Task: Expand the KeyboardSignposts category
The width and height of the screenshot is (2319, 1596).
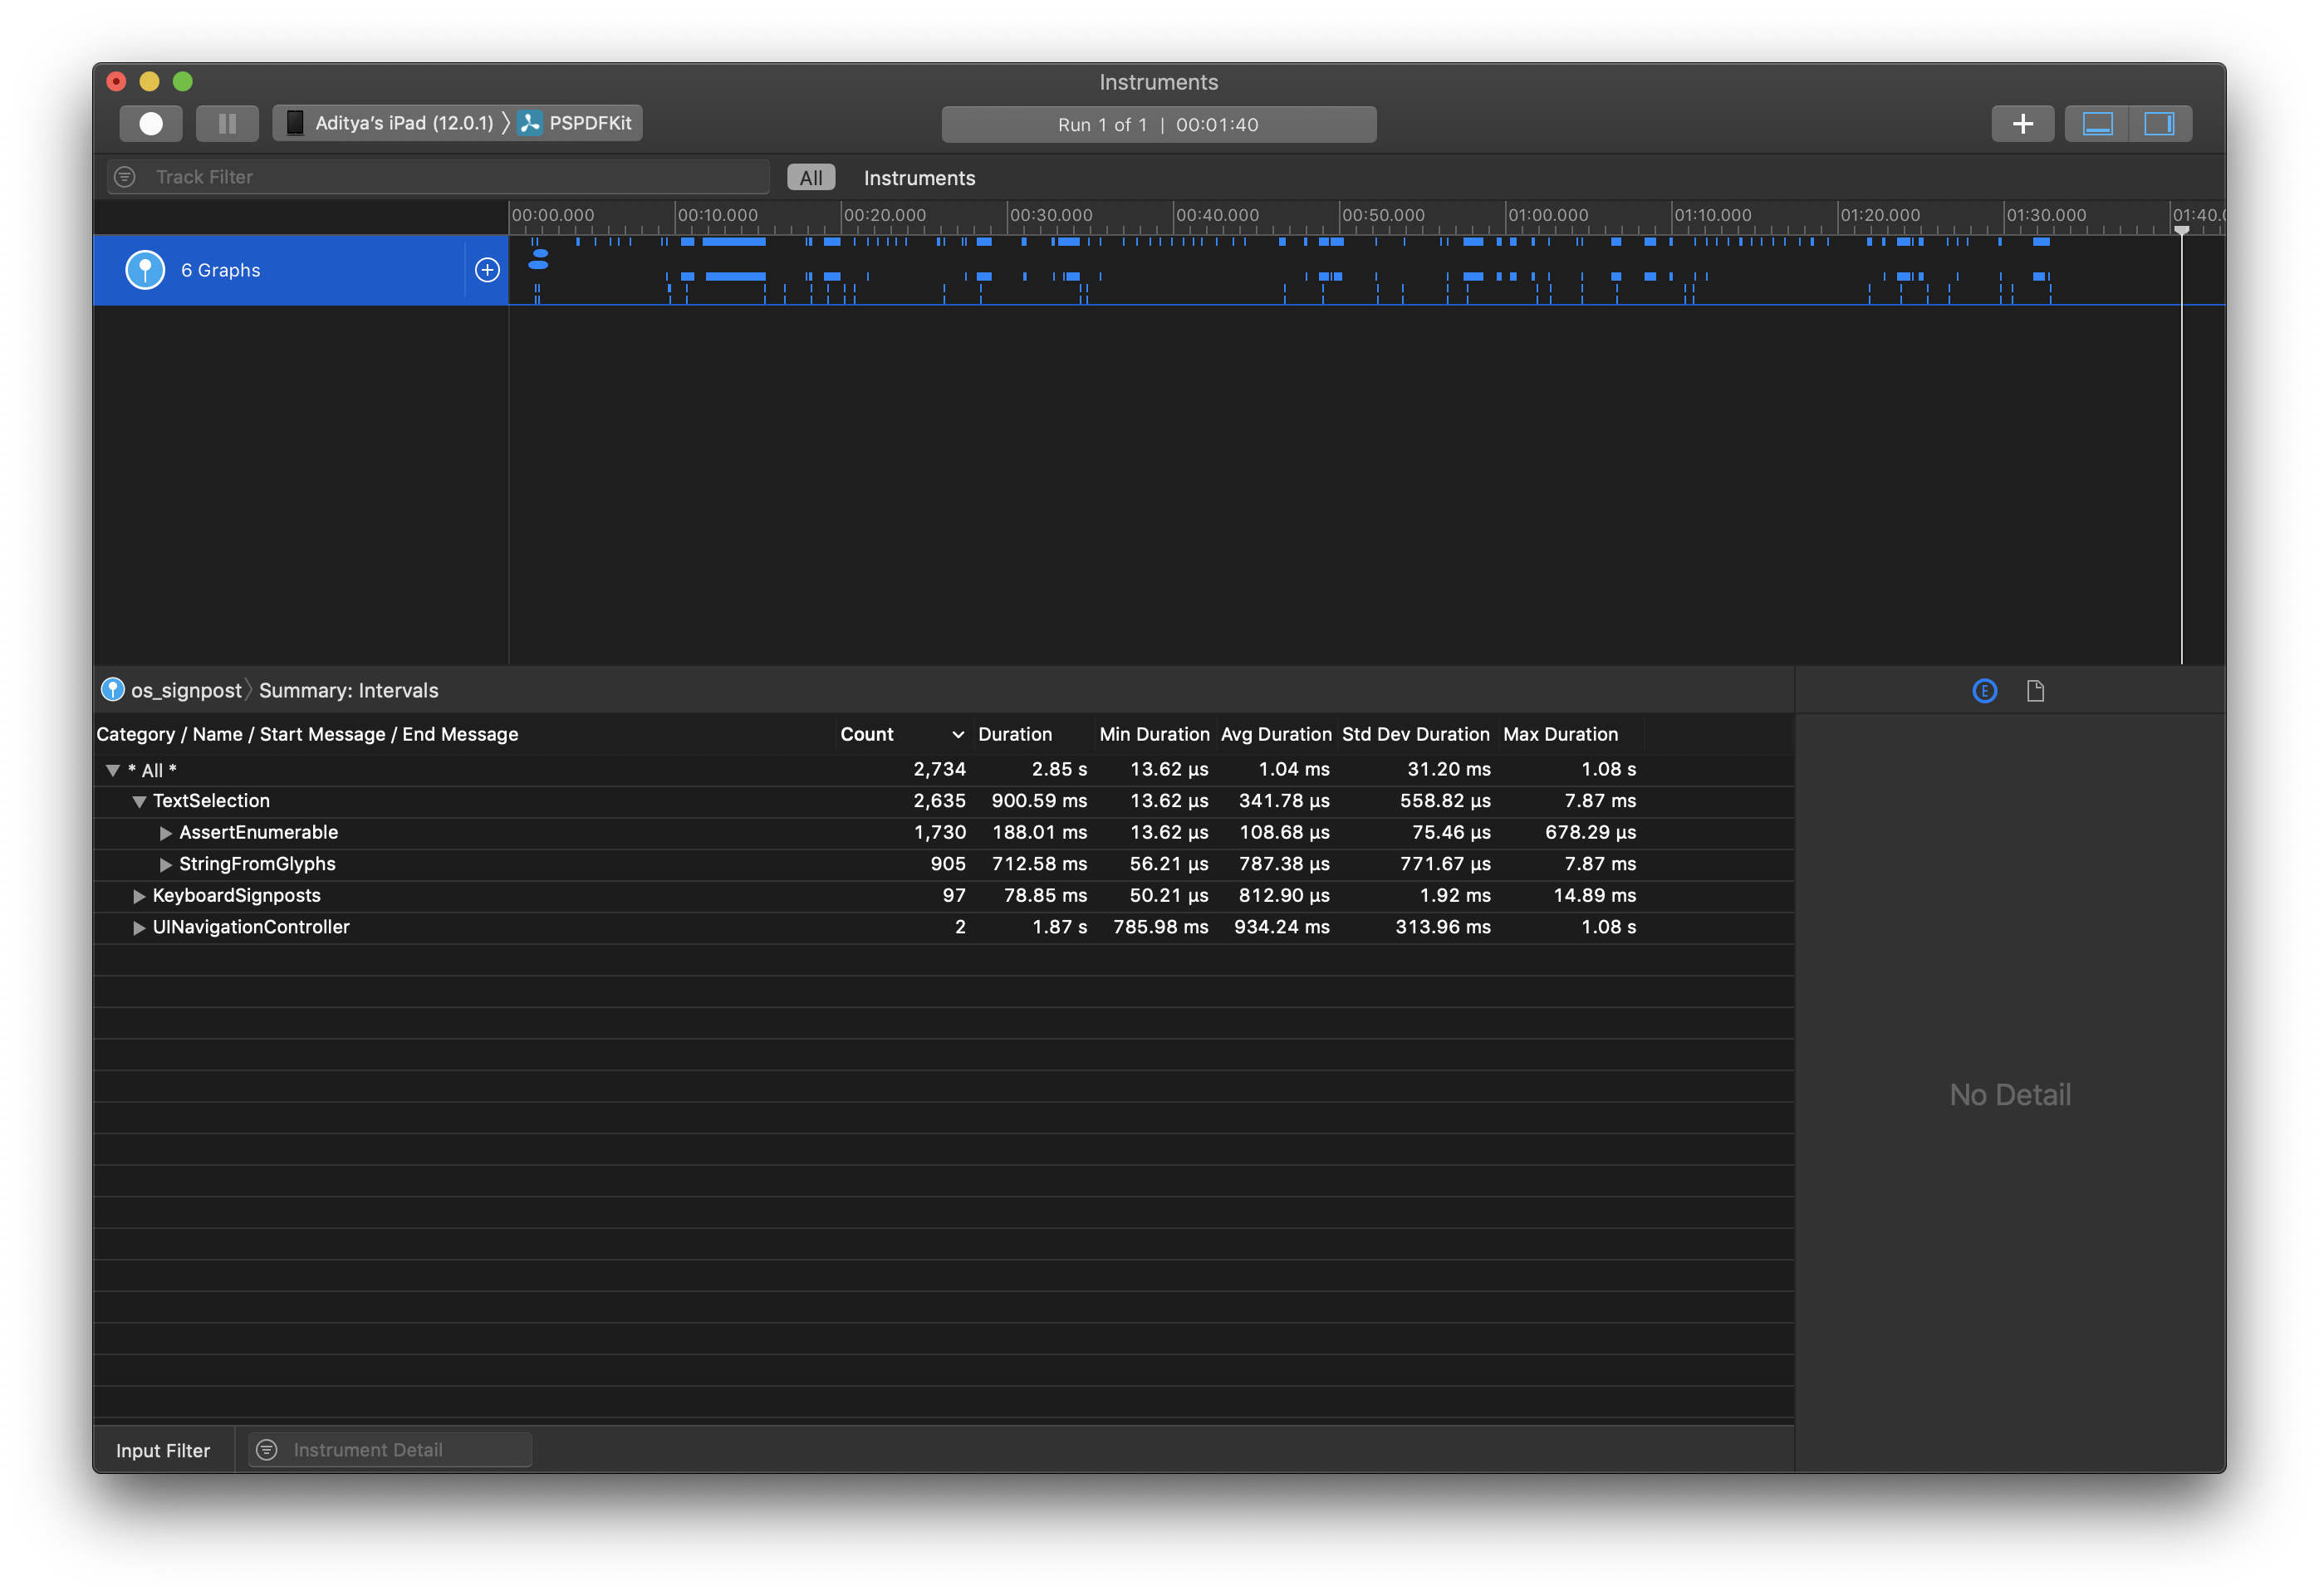Action: [139, 897]
